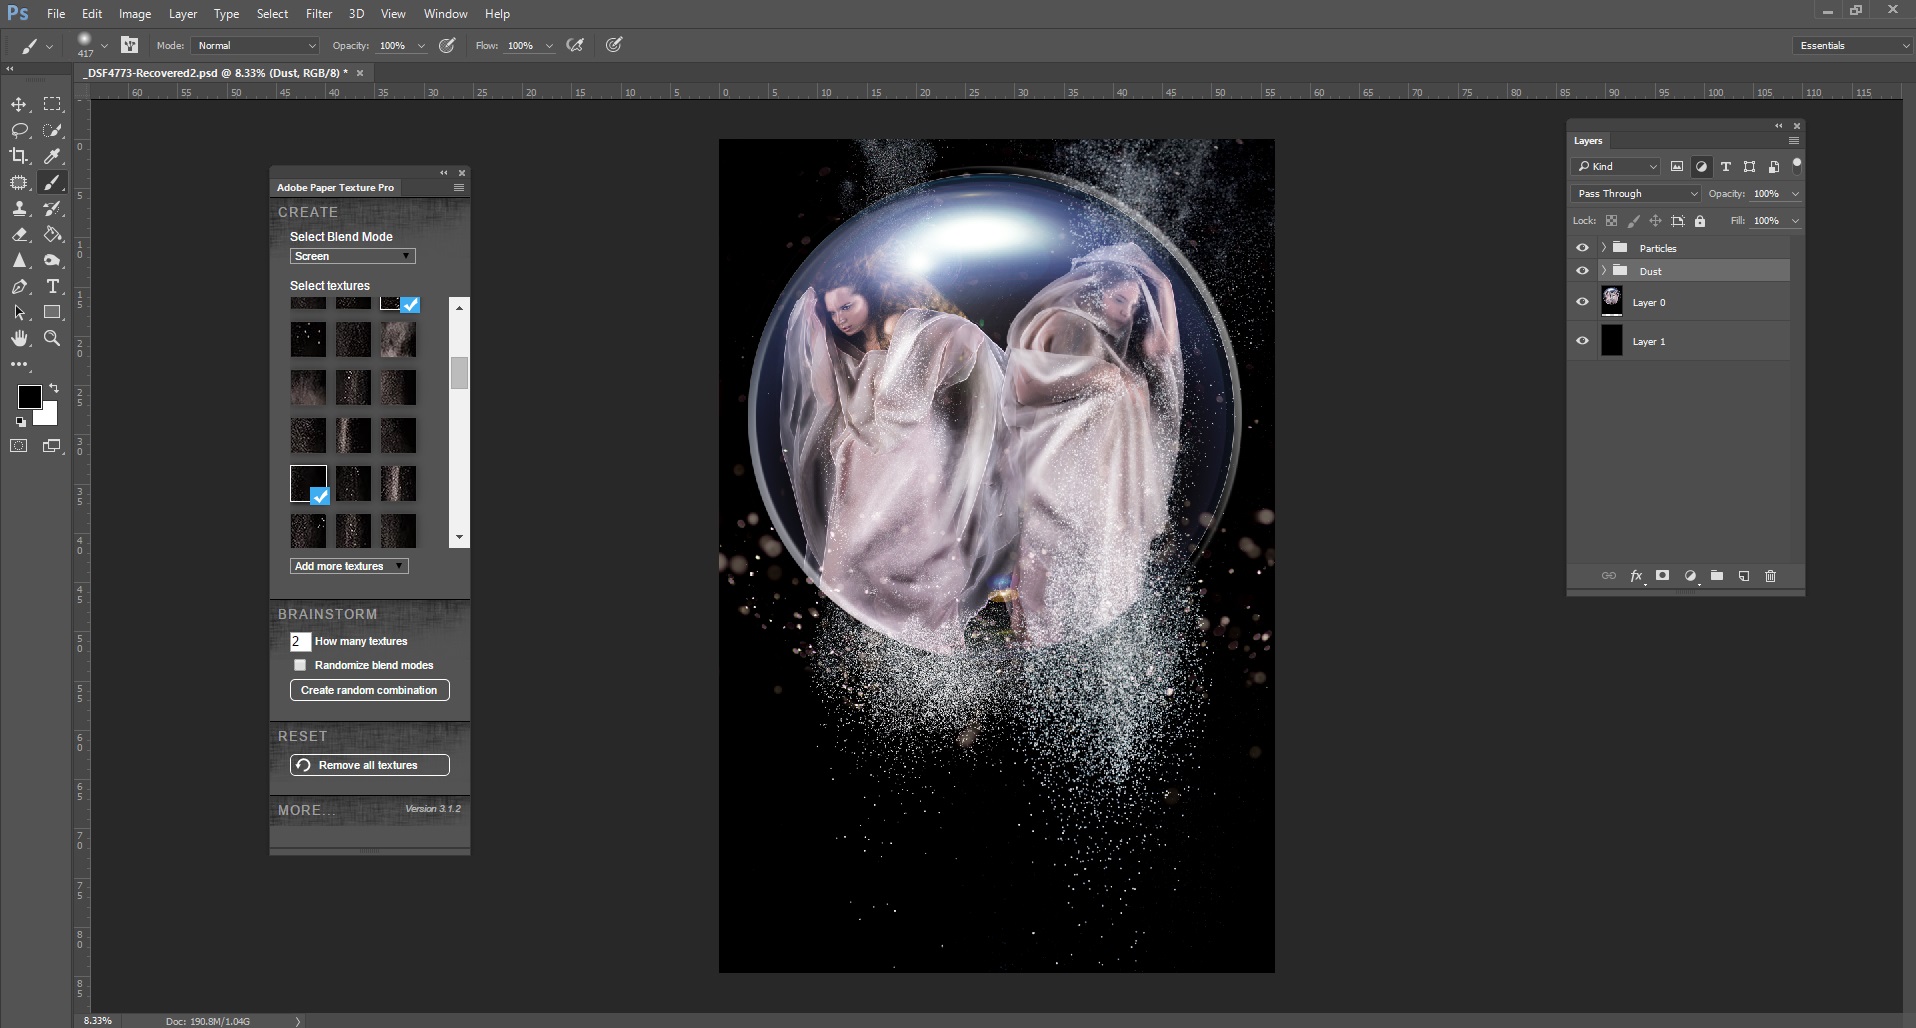Select the Clone Stamp tool
This screenshot has width=1916, height=1028.
tap(20, 209)
